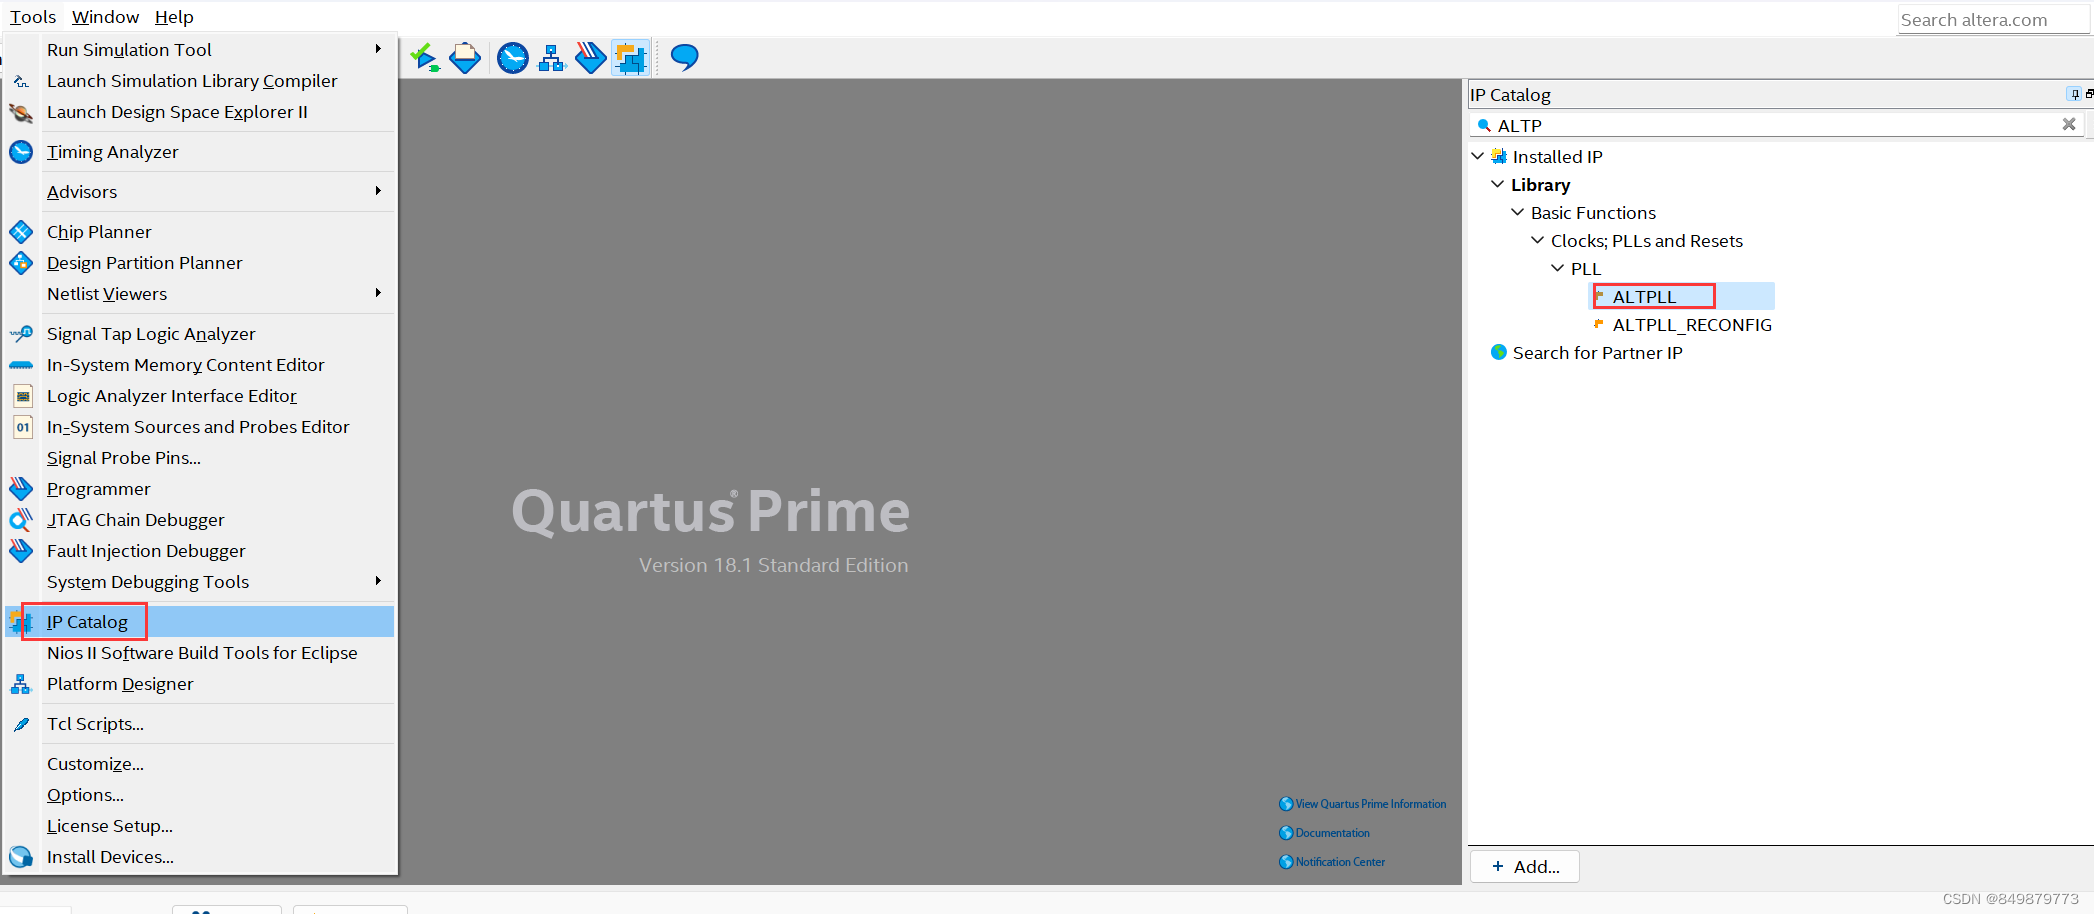
Task: Float the IP Catalog panel window
Action: point(2089,94)
